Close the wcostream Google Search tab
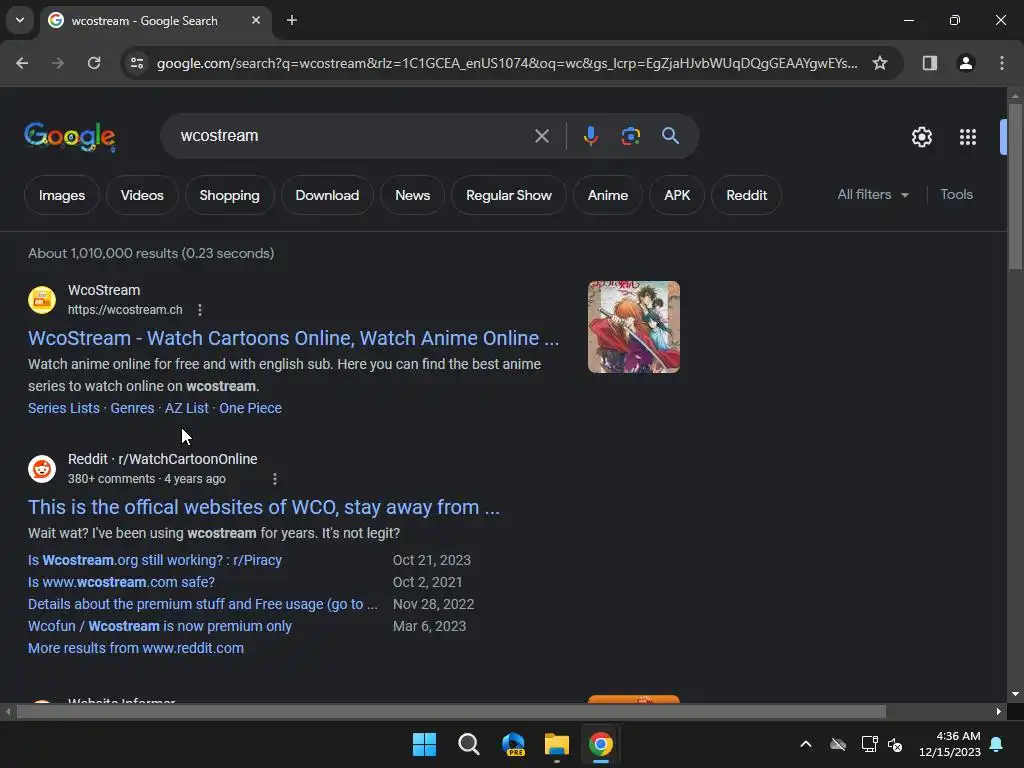1024x768 pixels. [x=256, y=20]
